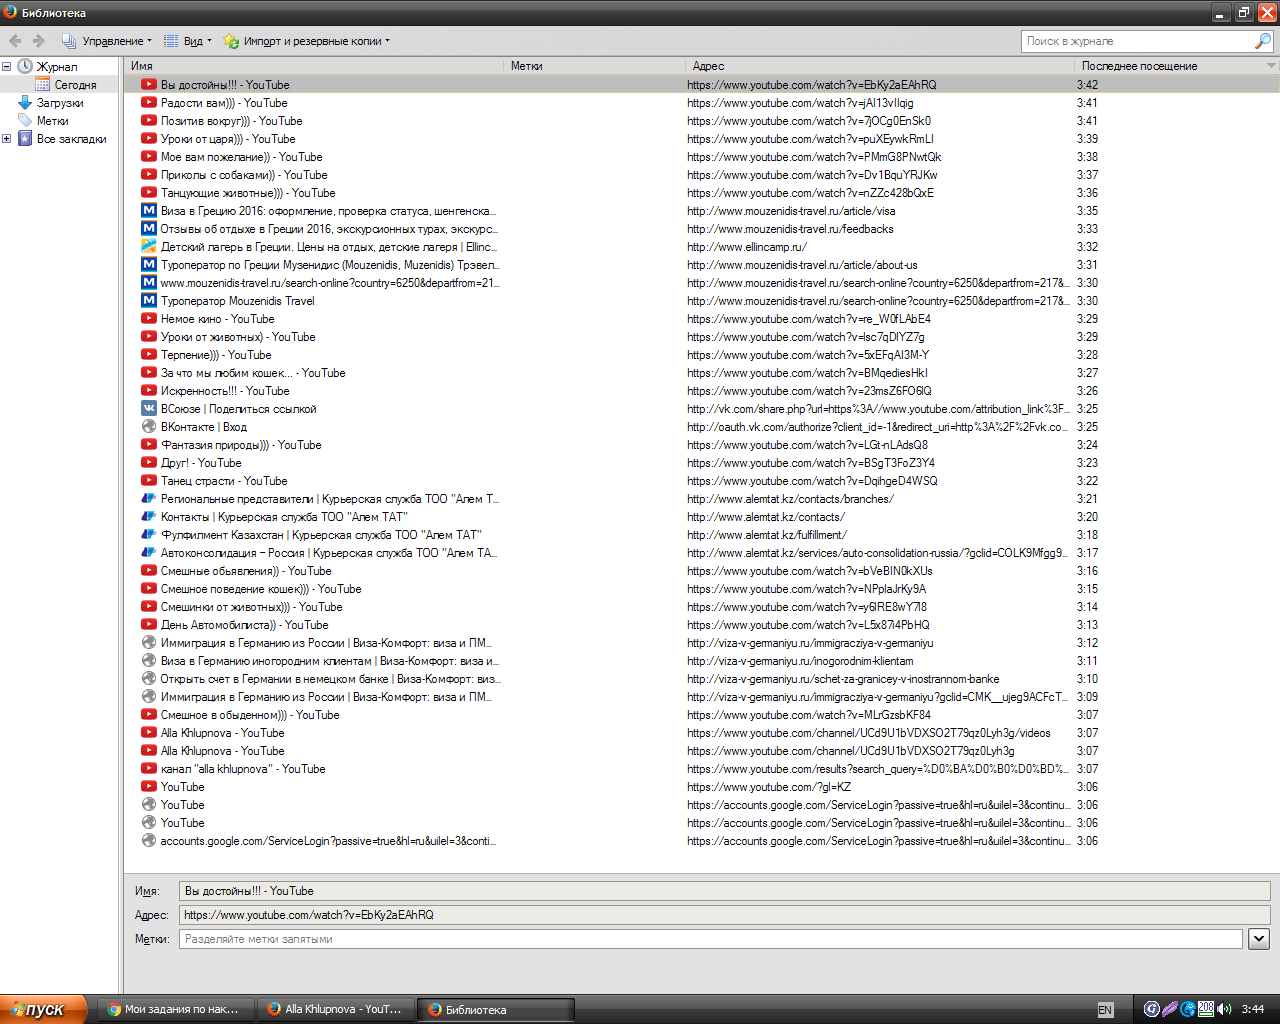Screen dimensions: 1280x1024
Task: Select 'Туроператор Mouzenidis Travel' entry
Action: point(702,301)
